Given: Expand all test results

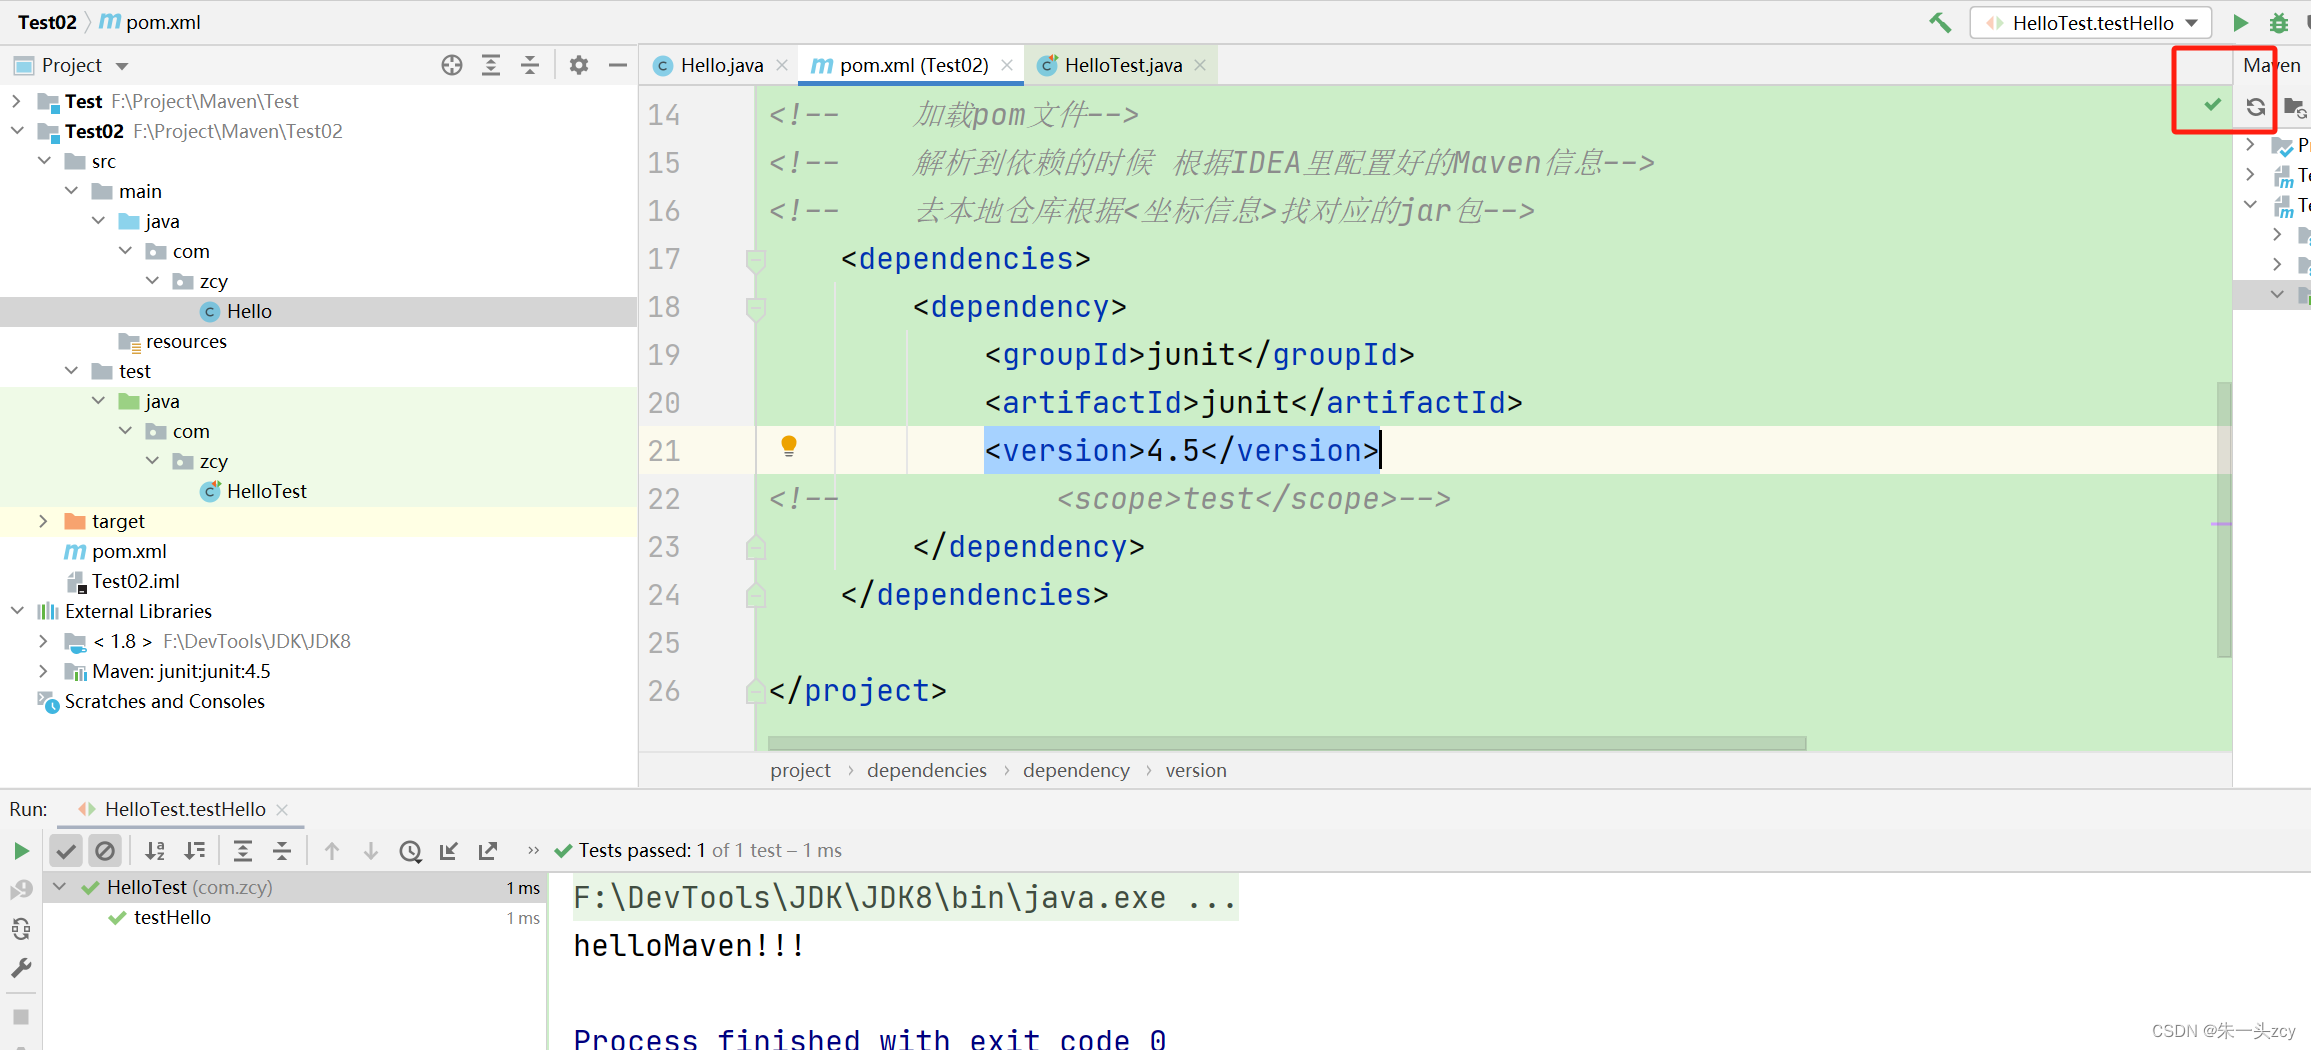Looking at the screenshot, I should click(243, 851).
